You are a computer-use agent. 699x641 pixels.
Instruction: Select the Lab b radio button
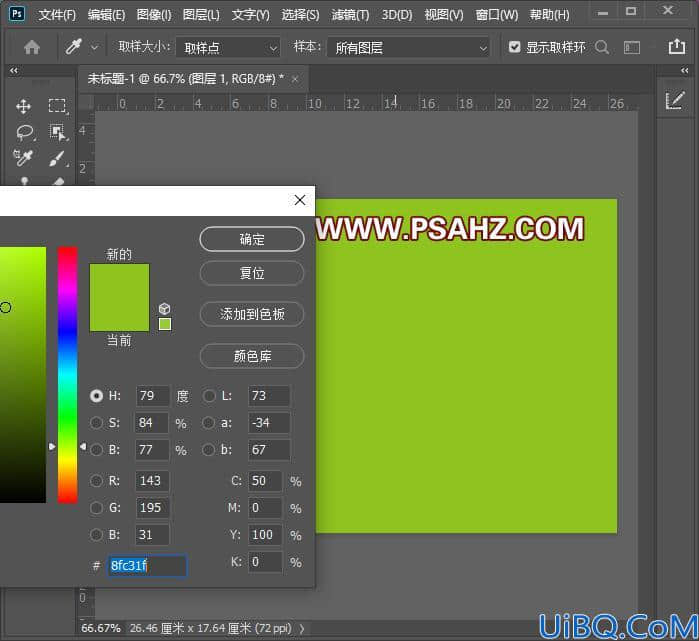click(x=209, y=450)
